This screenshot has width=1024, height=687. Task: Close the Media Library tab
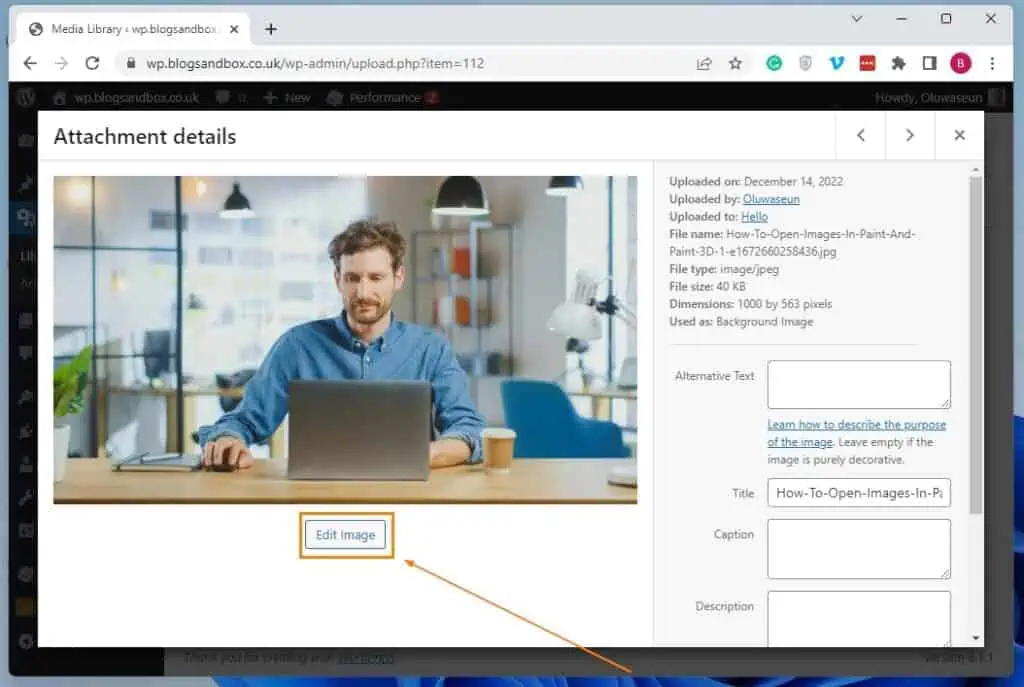click(234, 29)
